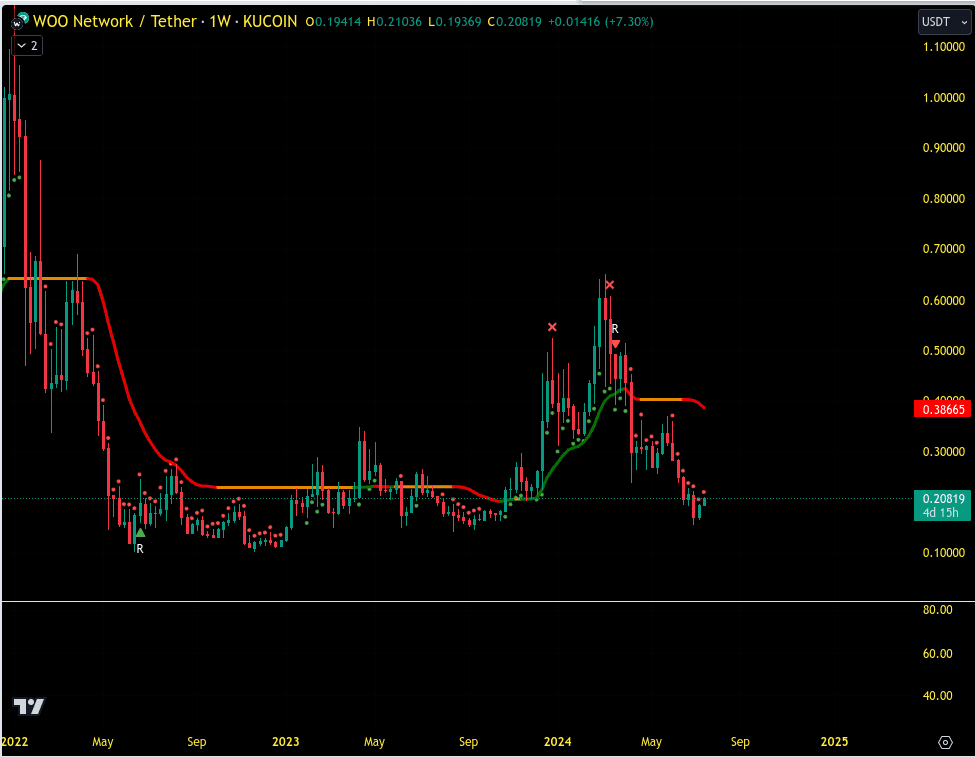The width and height of the screenshot is (975, 757).
Task: Click the green 0.20819 current price label
Action: (x=943, y=499)
